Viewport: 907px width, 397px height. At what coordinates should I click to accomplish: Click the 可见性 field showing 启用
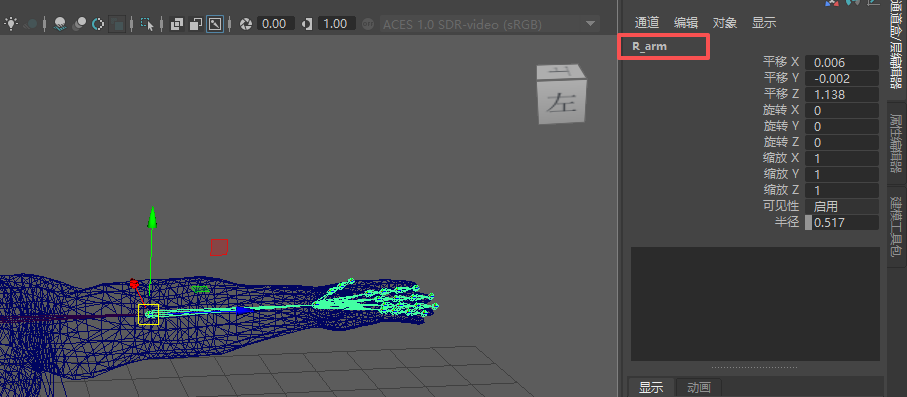coord(842,206)
